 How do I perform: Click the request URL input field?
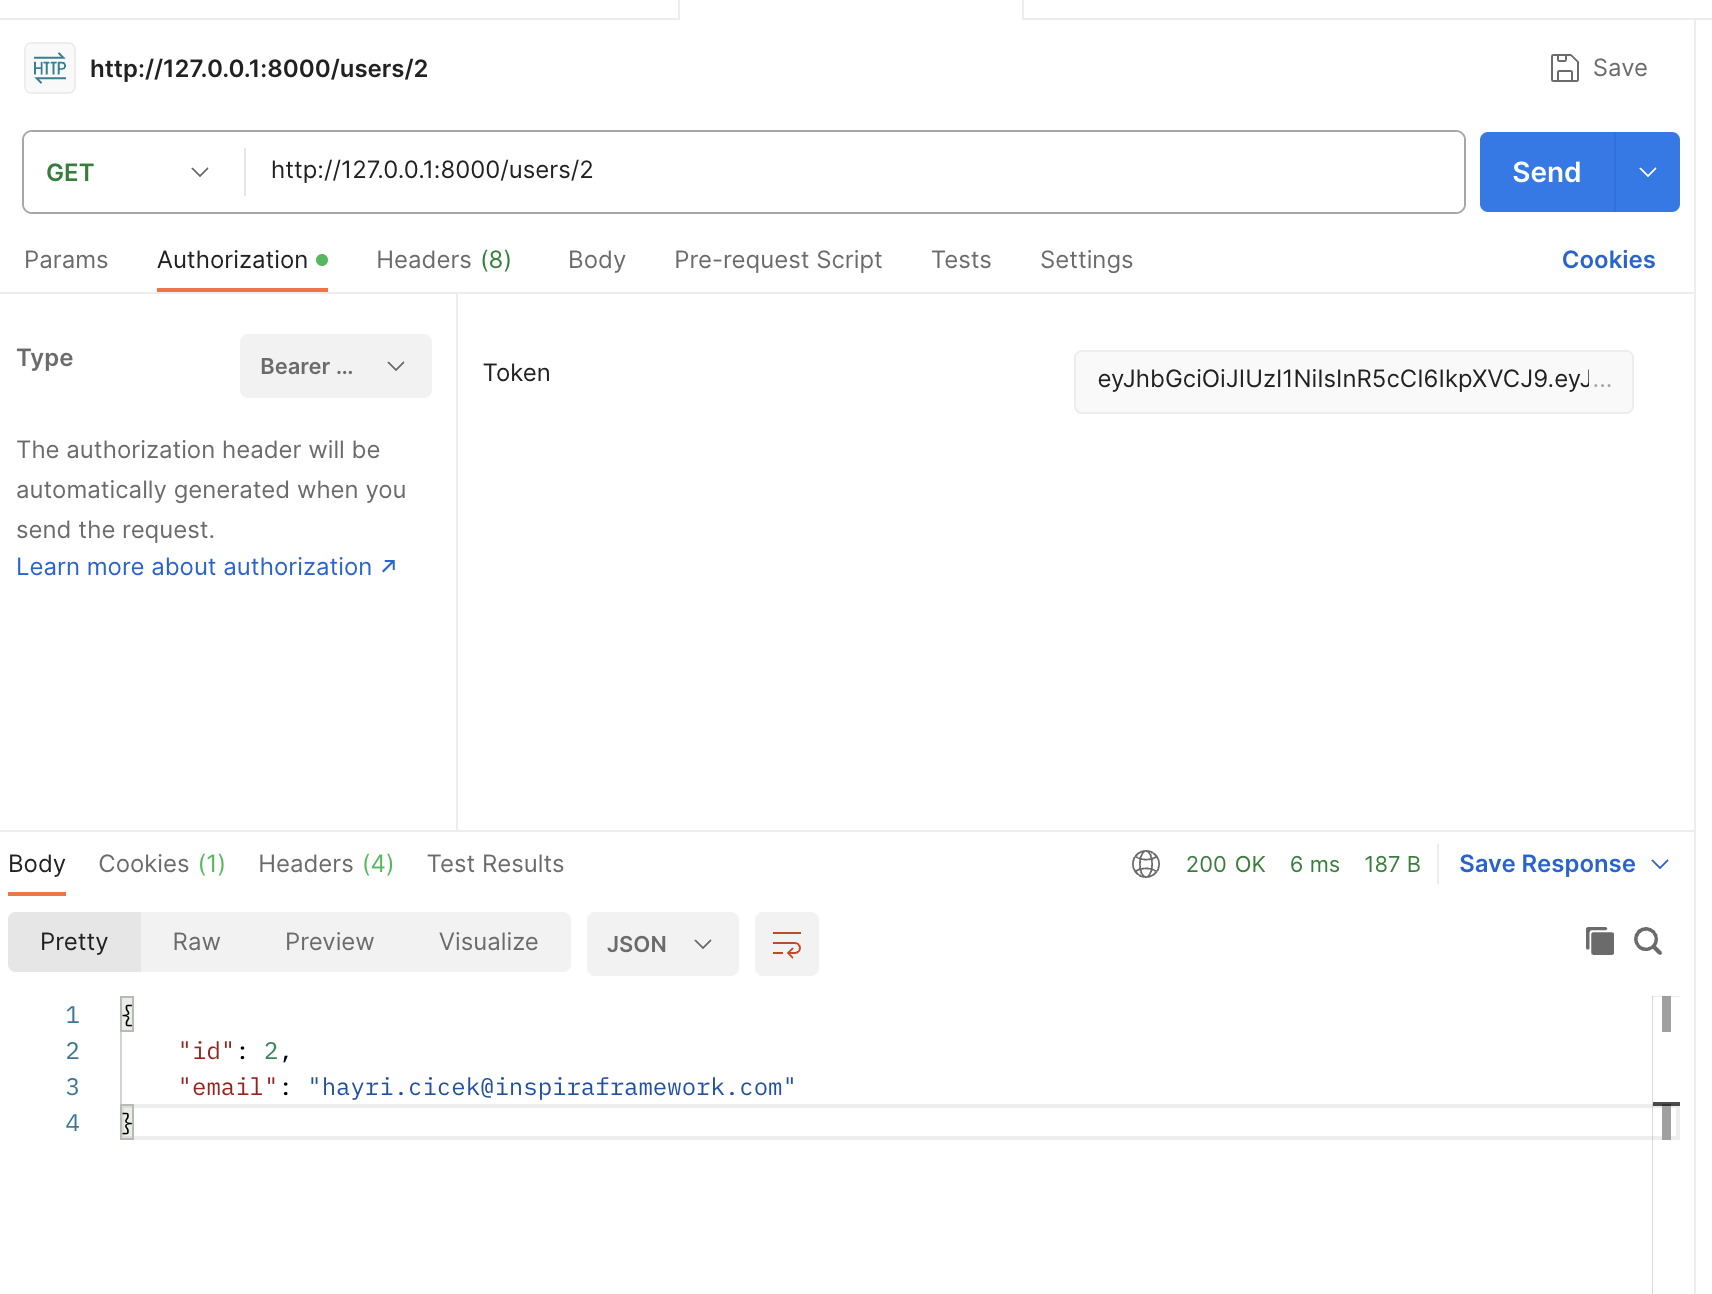(x=855, y=171)
